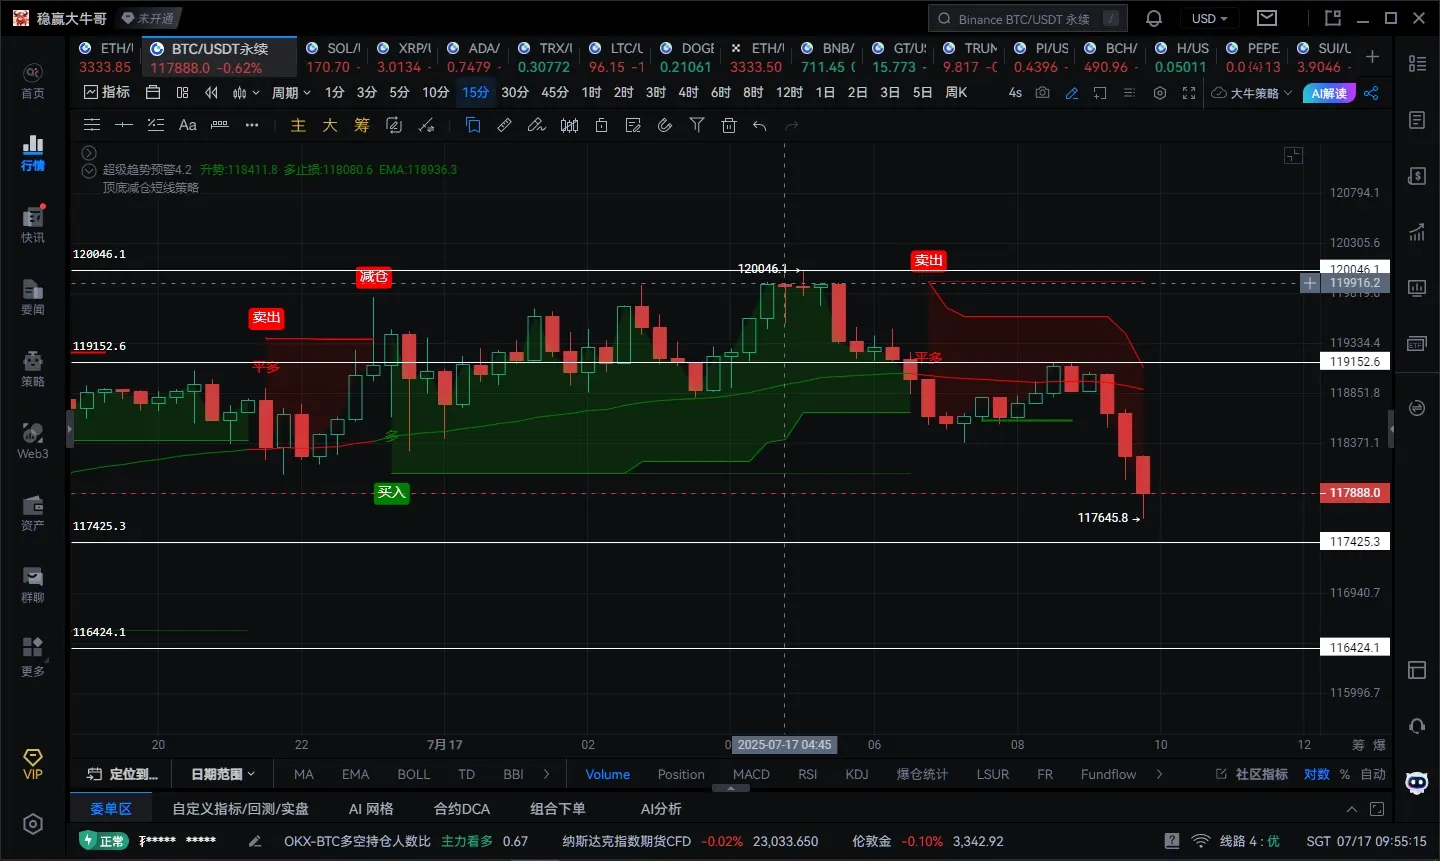Click the share icon next to AI解读
This screenshot has width=1440, height=861.
[x=1371, y=92]
